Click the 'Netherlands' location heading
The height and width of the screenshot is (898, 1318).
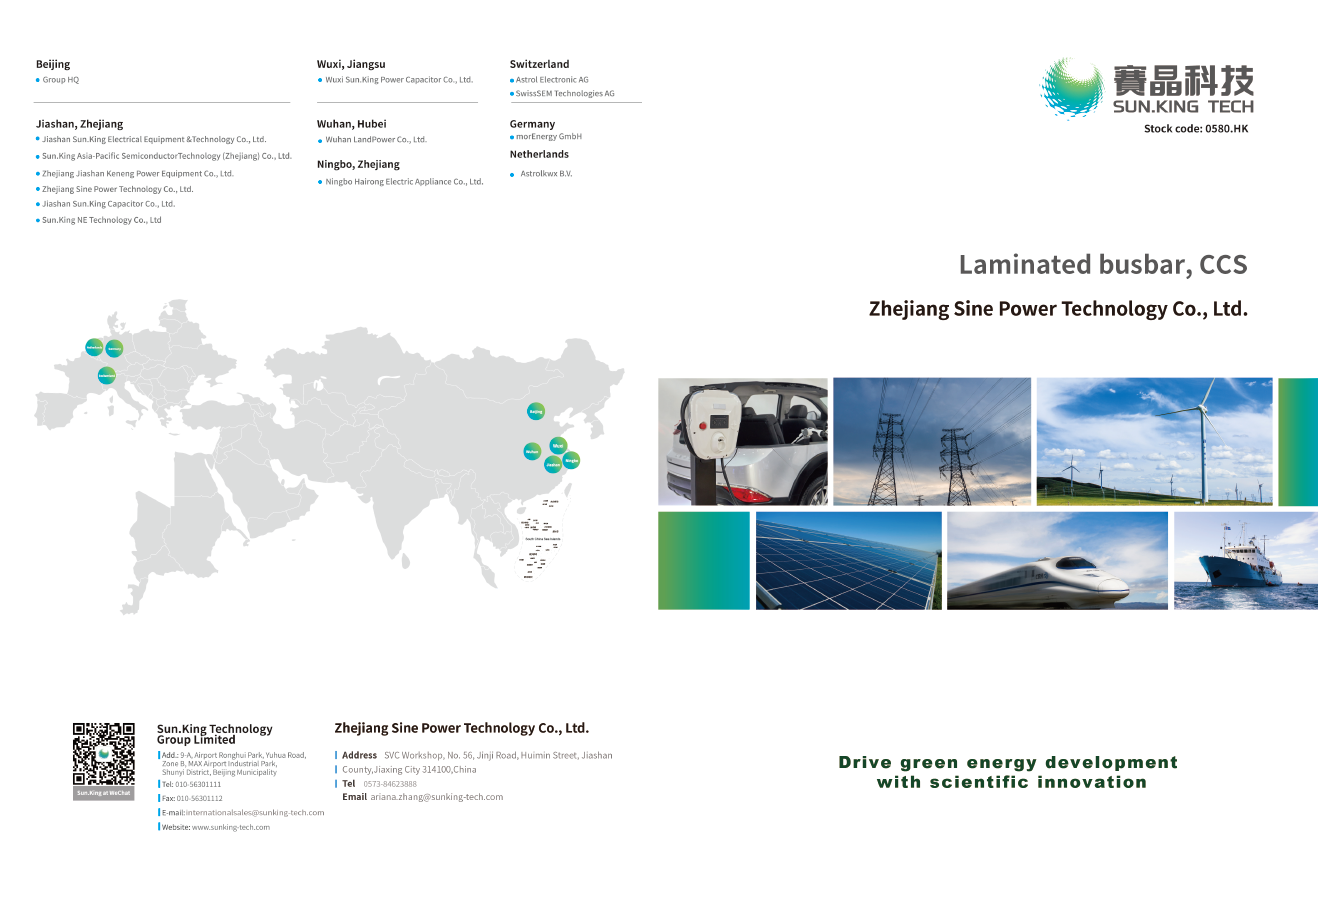[539, 155]
